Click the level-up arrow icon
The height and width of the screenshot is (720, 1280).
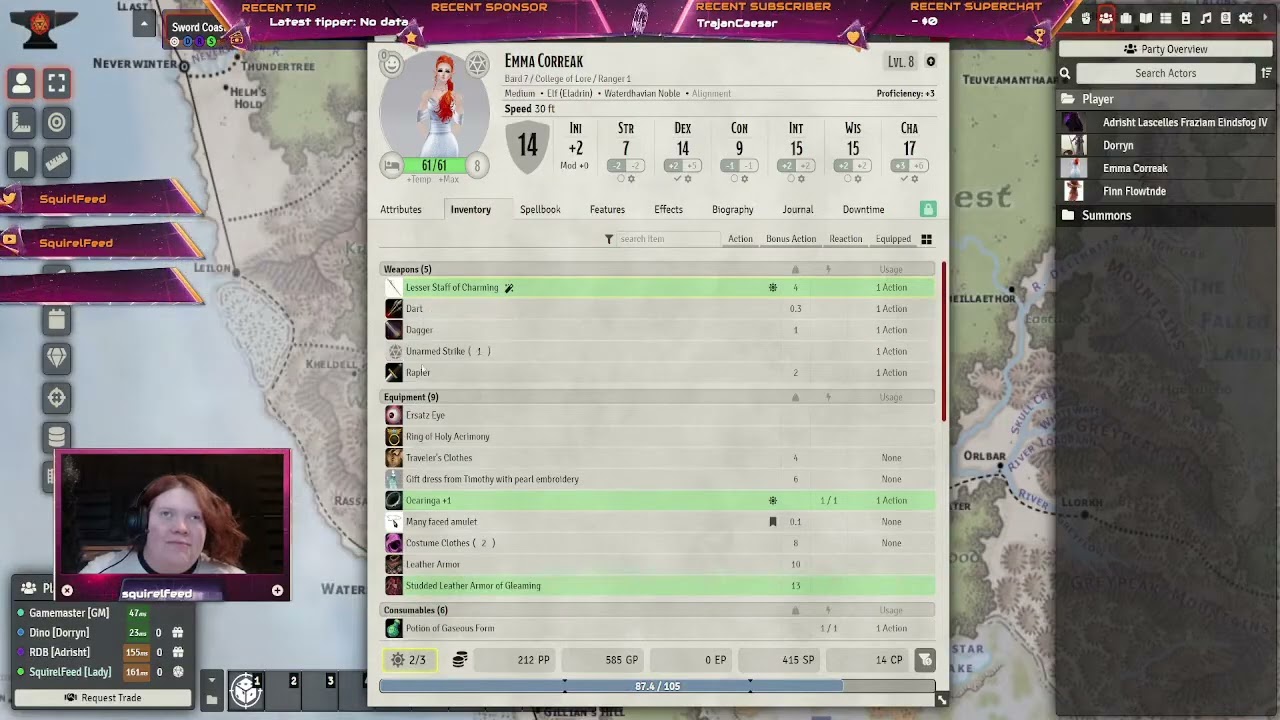930,62
